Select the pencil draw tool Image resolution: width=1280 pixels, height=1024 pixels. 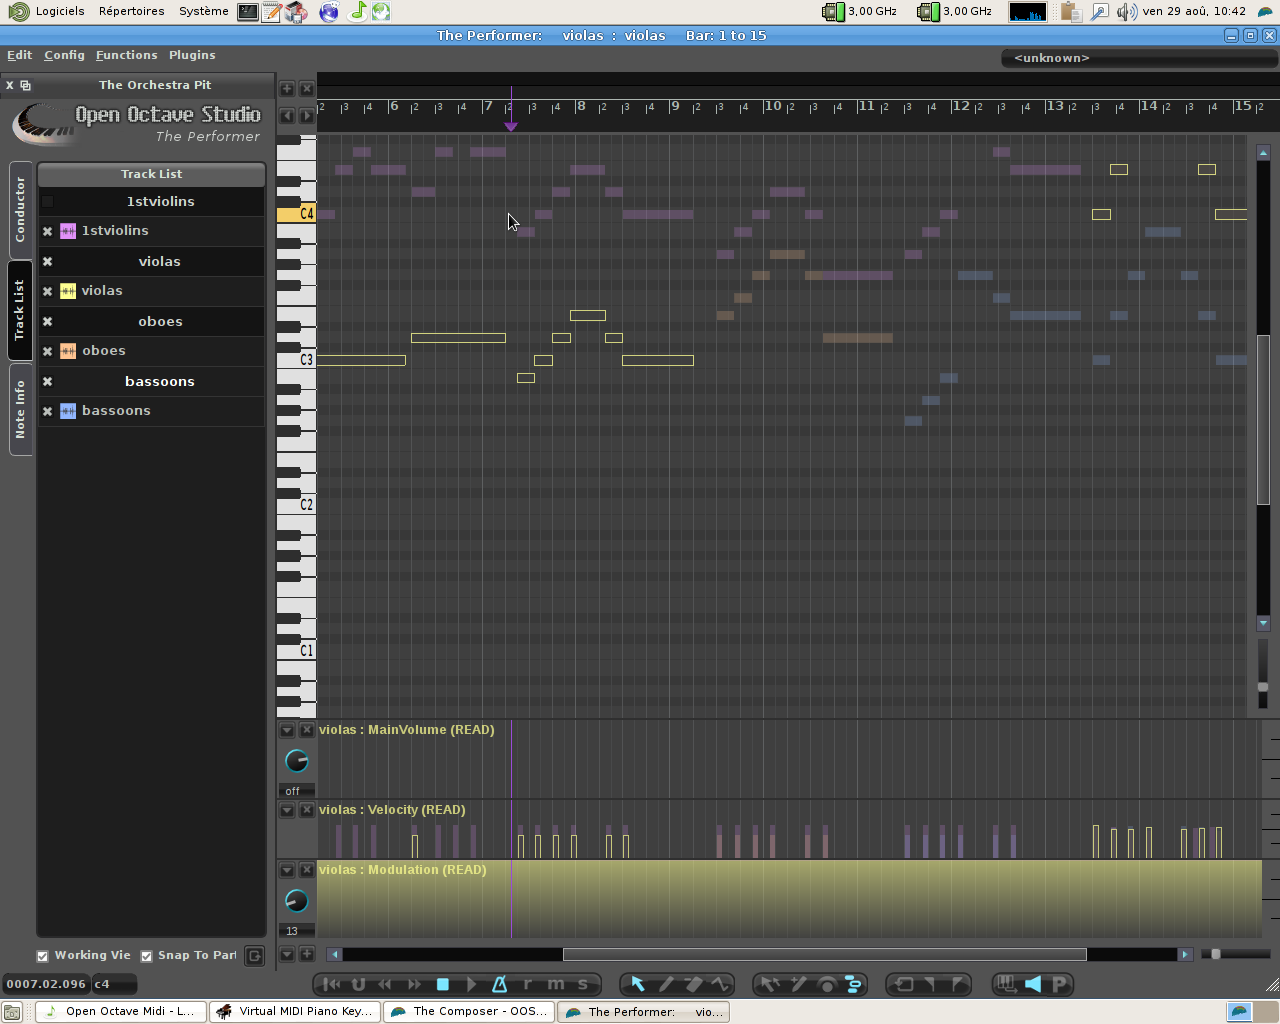[666, 985]
